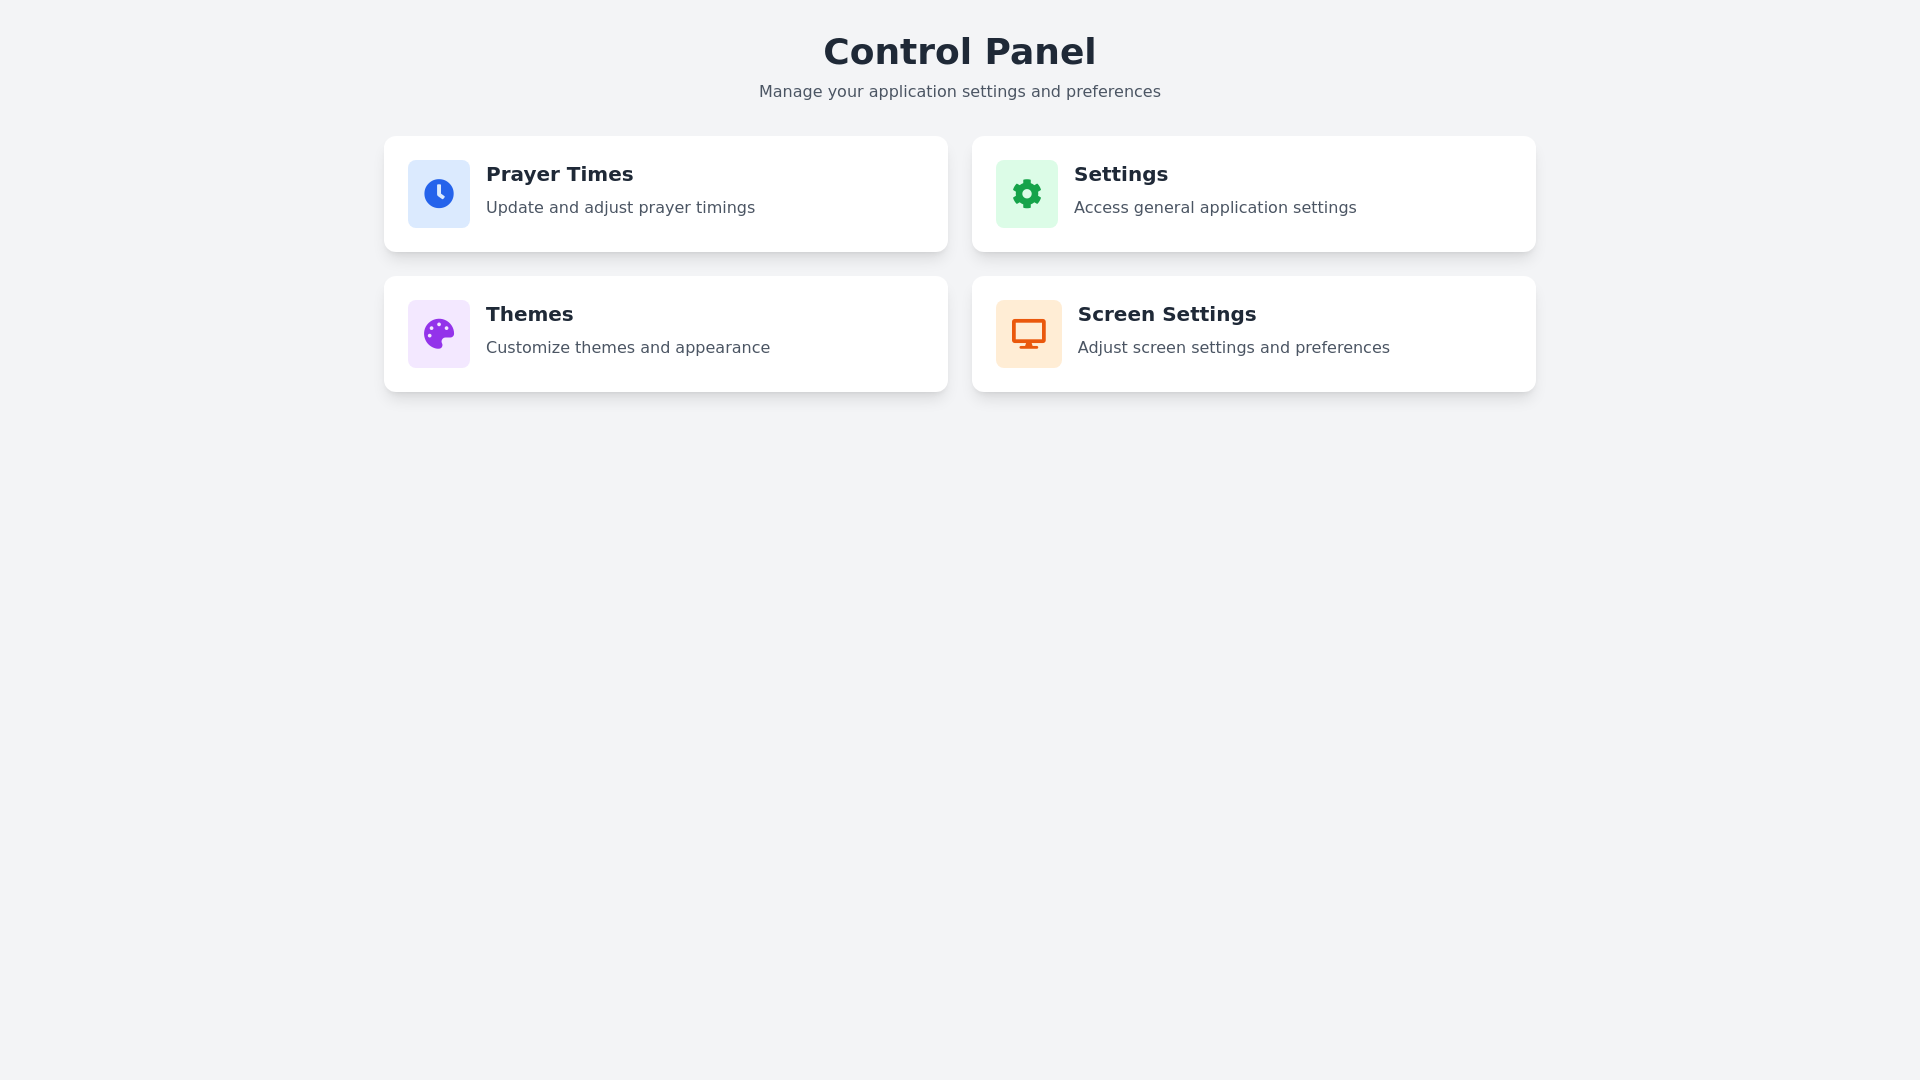The width and height of the screenshot is (1920, 1080).
Task: Click 'Update and adjust prayer timings' text
Action: (x=620, y=208)
